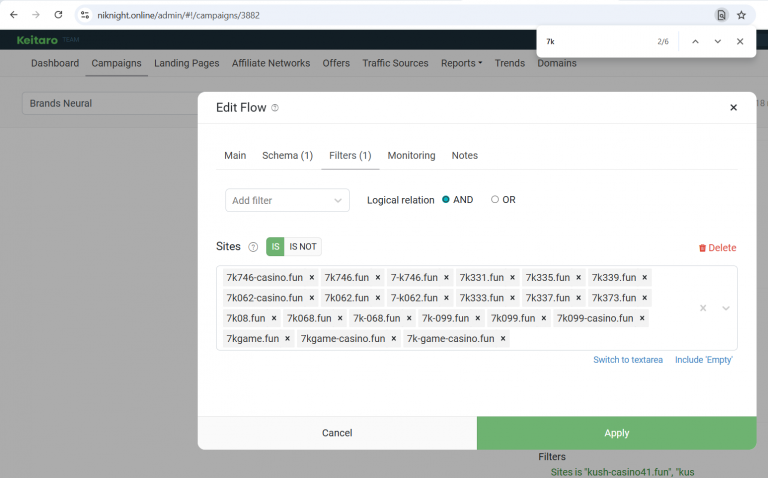This screenshot has width=768, height=478.
Task: Open the Monitoring tab
Action: click(x=411, y=156)
